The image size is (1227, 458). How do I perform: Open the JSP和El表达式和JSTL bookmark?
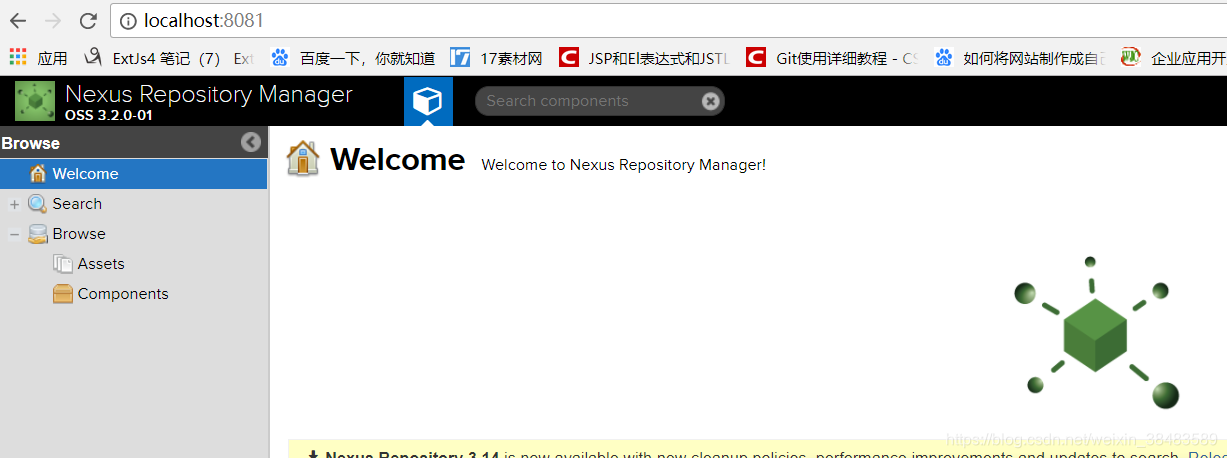pyautogui.click(x=645, y=58)
